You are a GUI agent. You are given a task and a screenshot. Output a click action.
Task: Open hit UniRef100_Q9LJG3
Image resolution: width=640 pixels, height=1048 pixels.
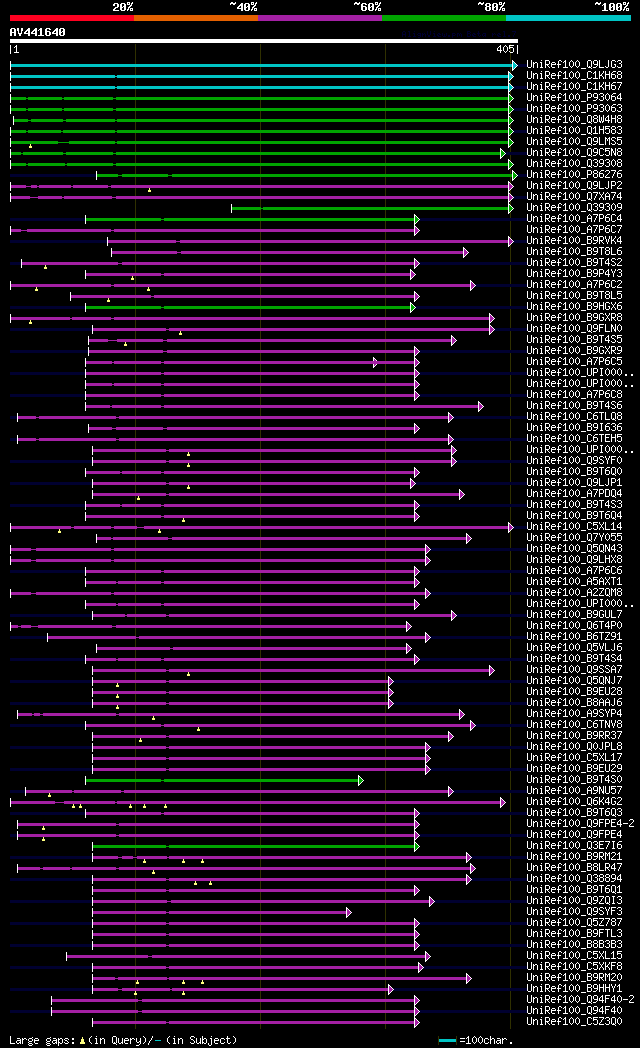click(574, 65)
